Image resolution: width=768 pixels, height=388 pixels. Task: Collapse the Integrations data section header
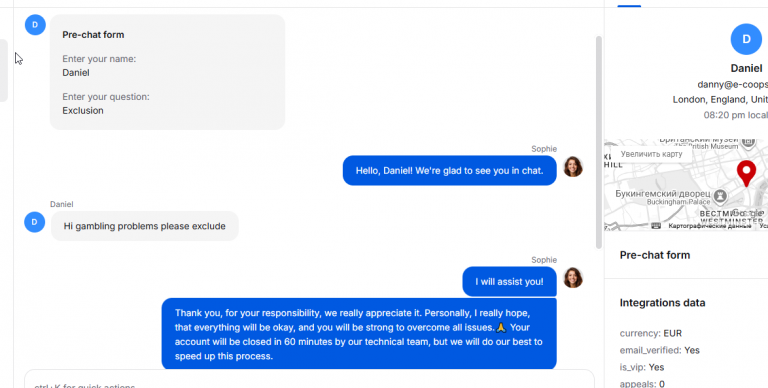click(x=662, y=303)
